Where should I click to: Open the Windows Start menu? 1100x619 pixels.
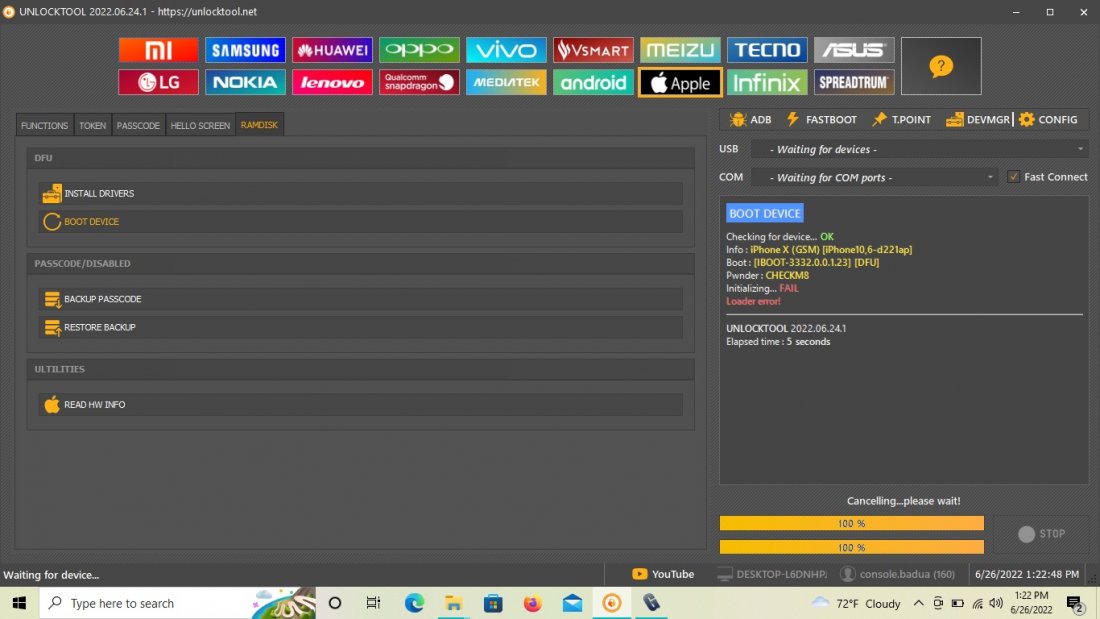[19, 604]
